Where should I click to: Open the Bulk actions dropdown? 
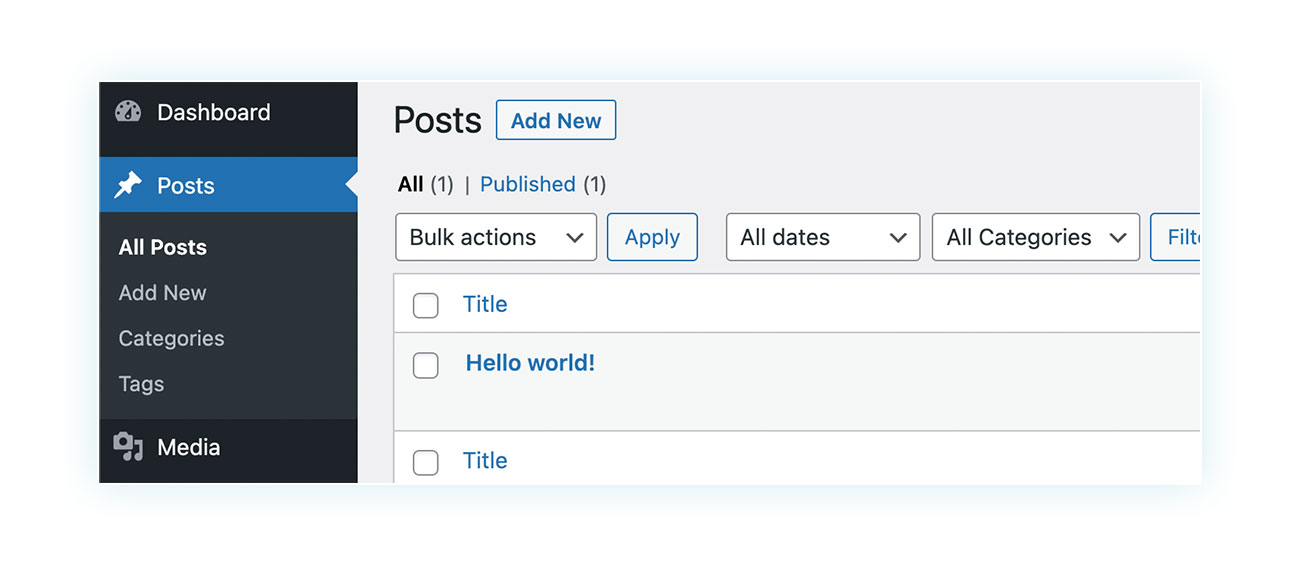[496, 237]
